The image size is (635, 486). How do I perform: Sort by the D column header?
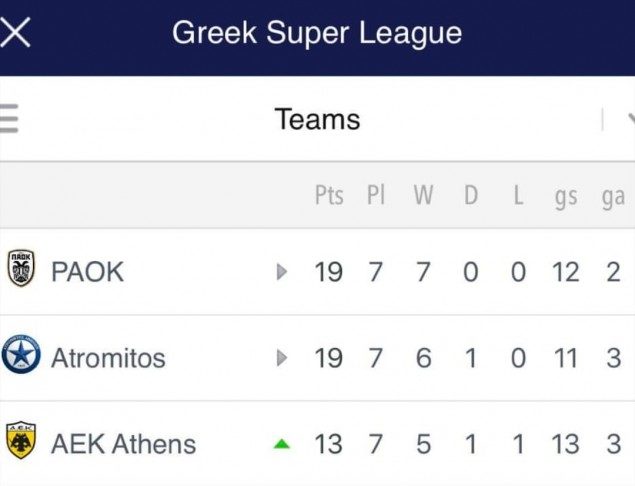(x=470, y=196)
